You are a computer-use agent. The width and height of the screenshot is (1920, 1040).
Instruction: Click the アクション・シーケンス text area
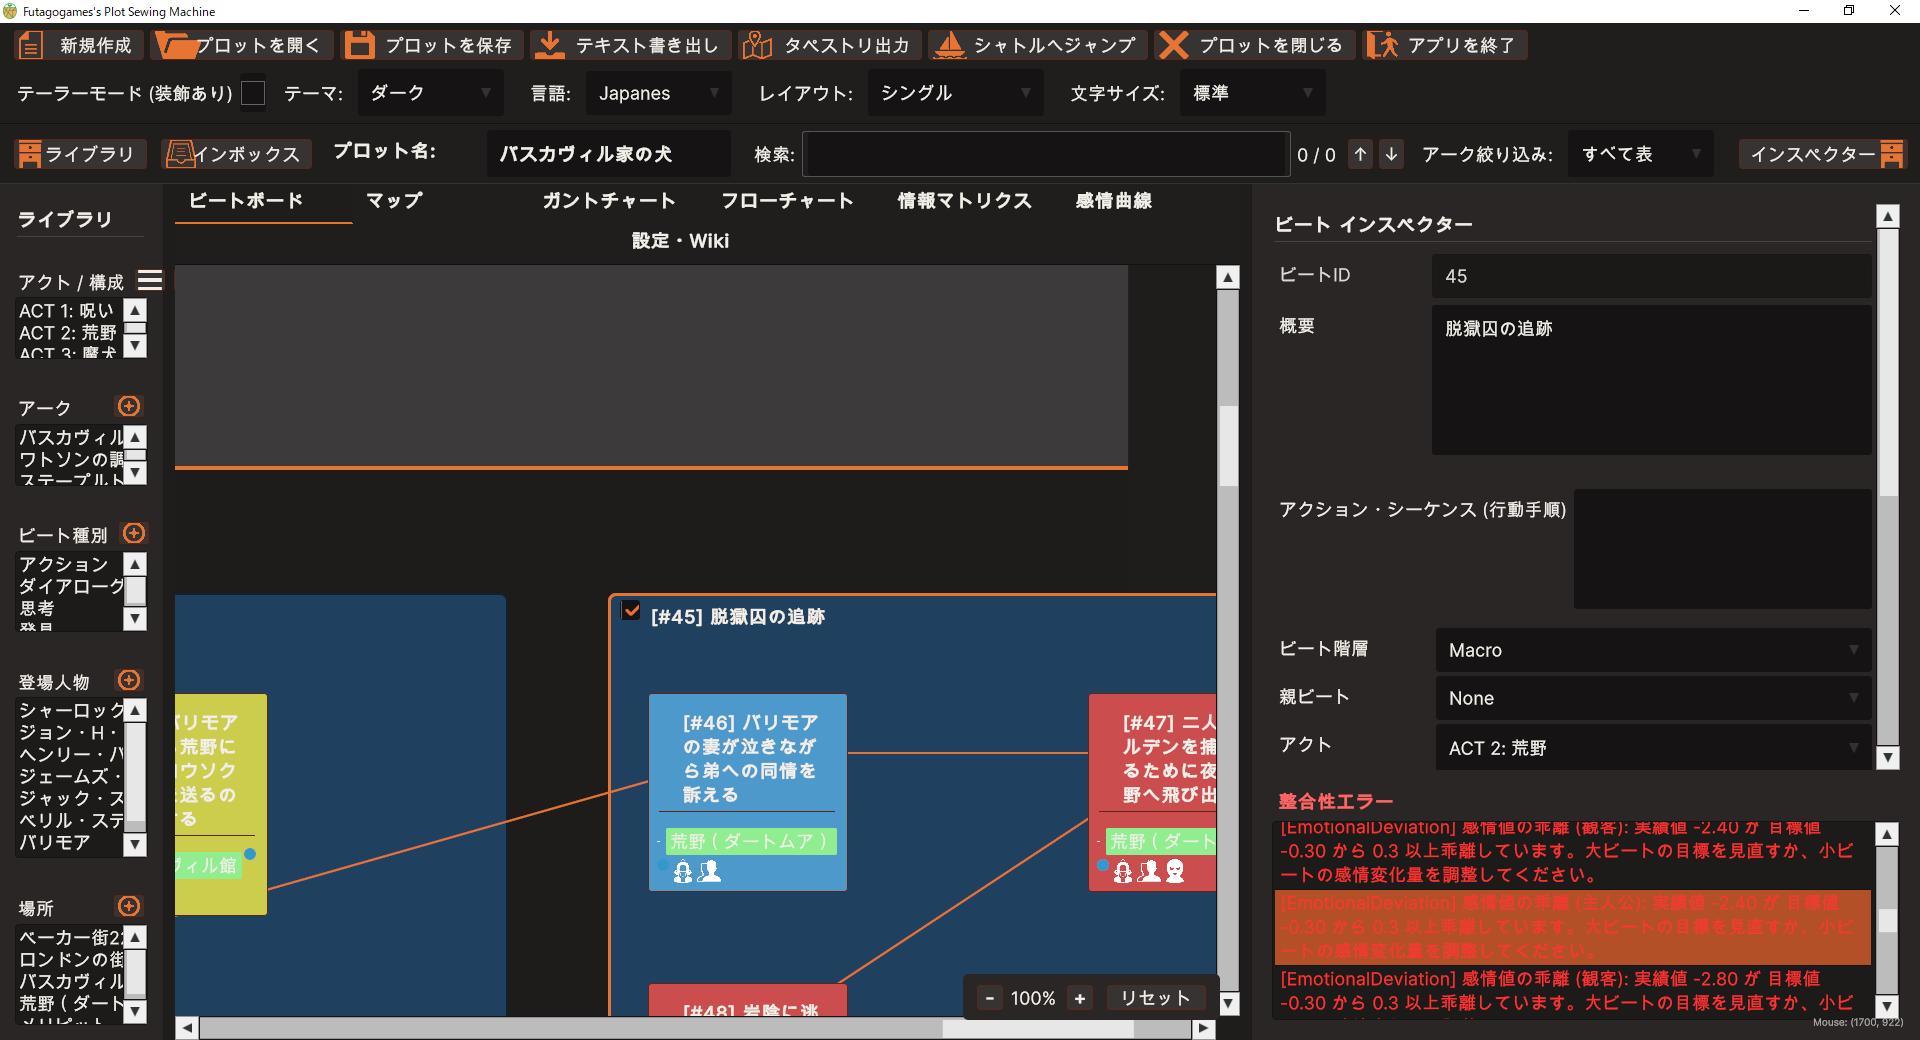[x=1722, y=549]
